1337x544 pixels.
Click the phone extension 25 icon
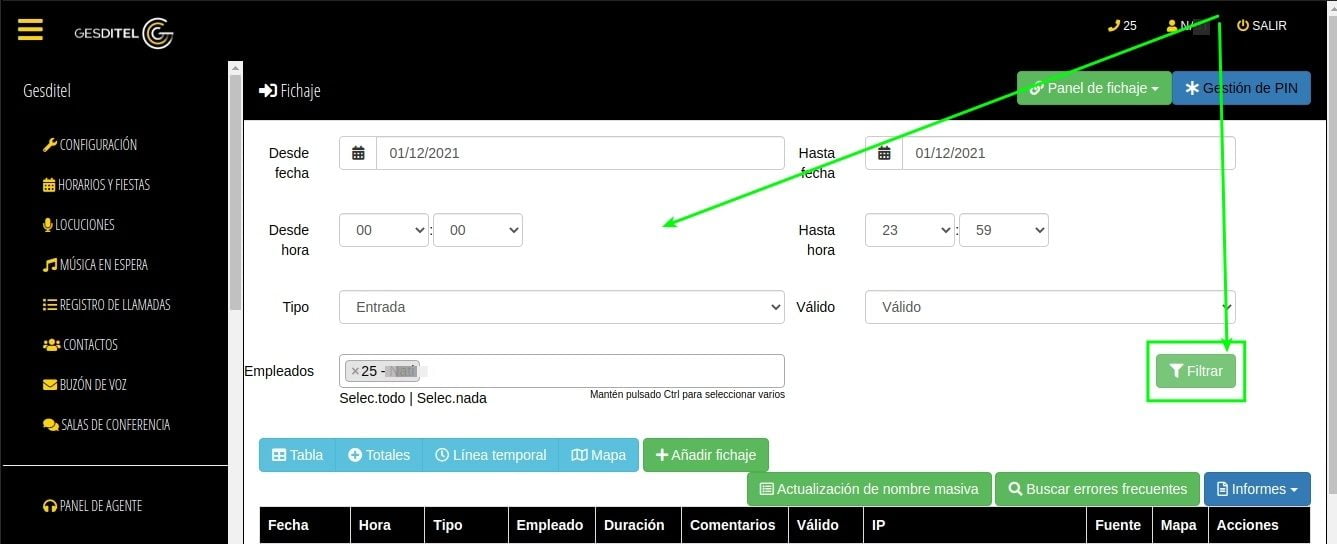click(x=1114, y=26)
